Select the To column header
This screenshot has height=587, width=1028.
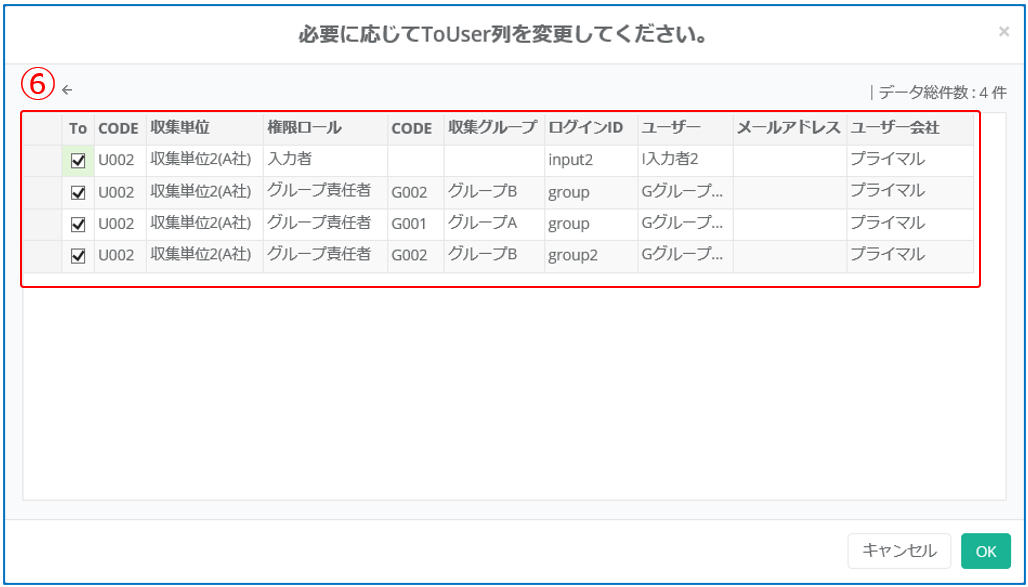(x=79, y=129)
